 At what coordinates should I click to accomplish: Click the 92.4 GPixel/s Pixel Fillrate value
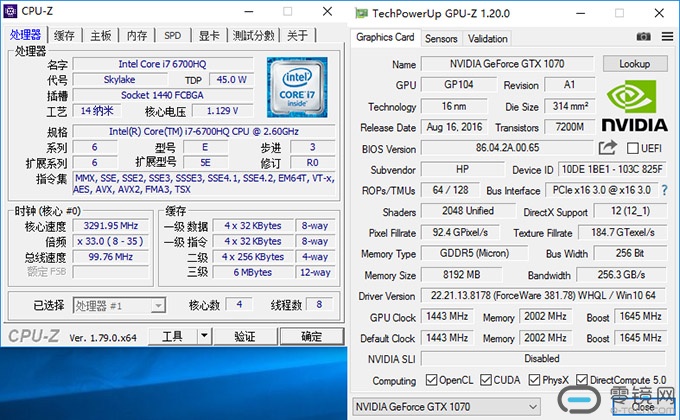coord(460,233)
